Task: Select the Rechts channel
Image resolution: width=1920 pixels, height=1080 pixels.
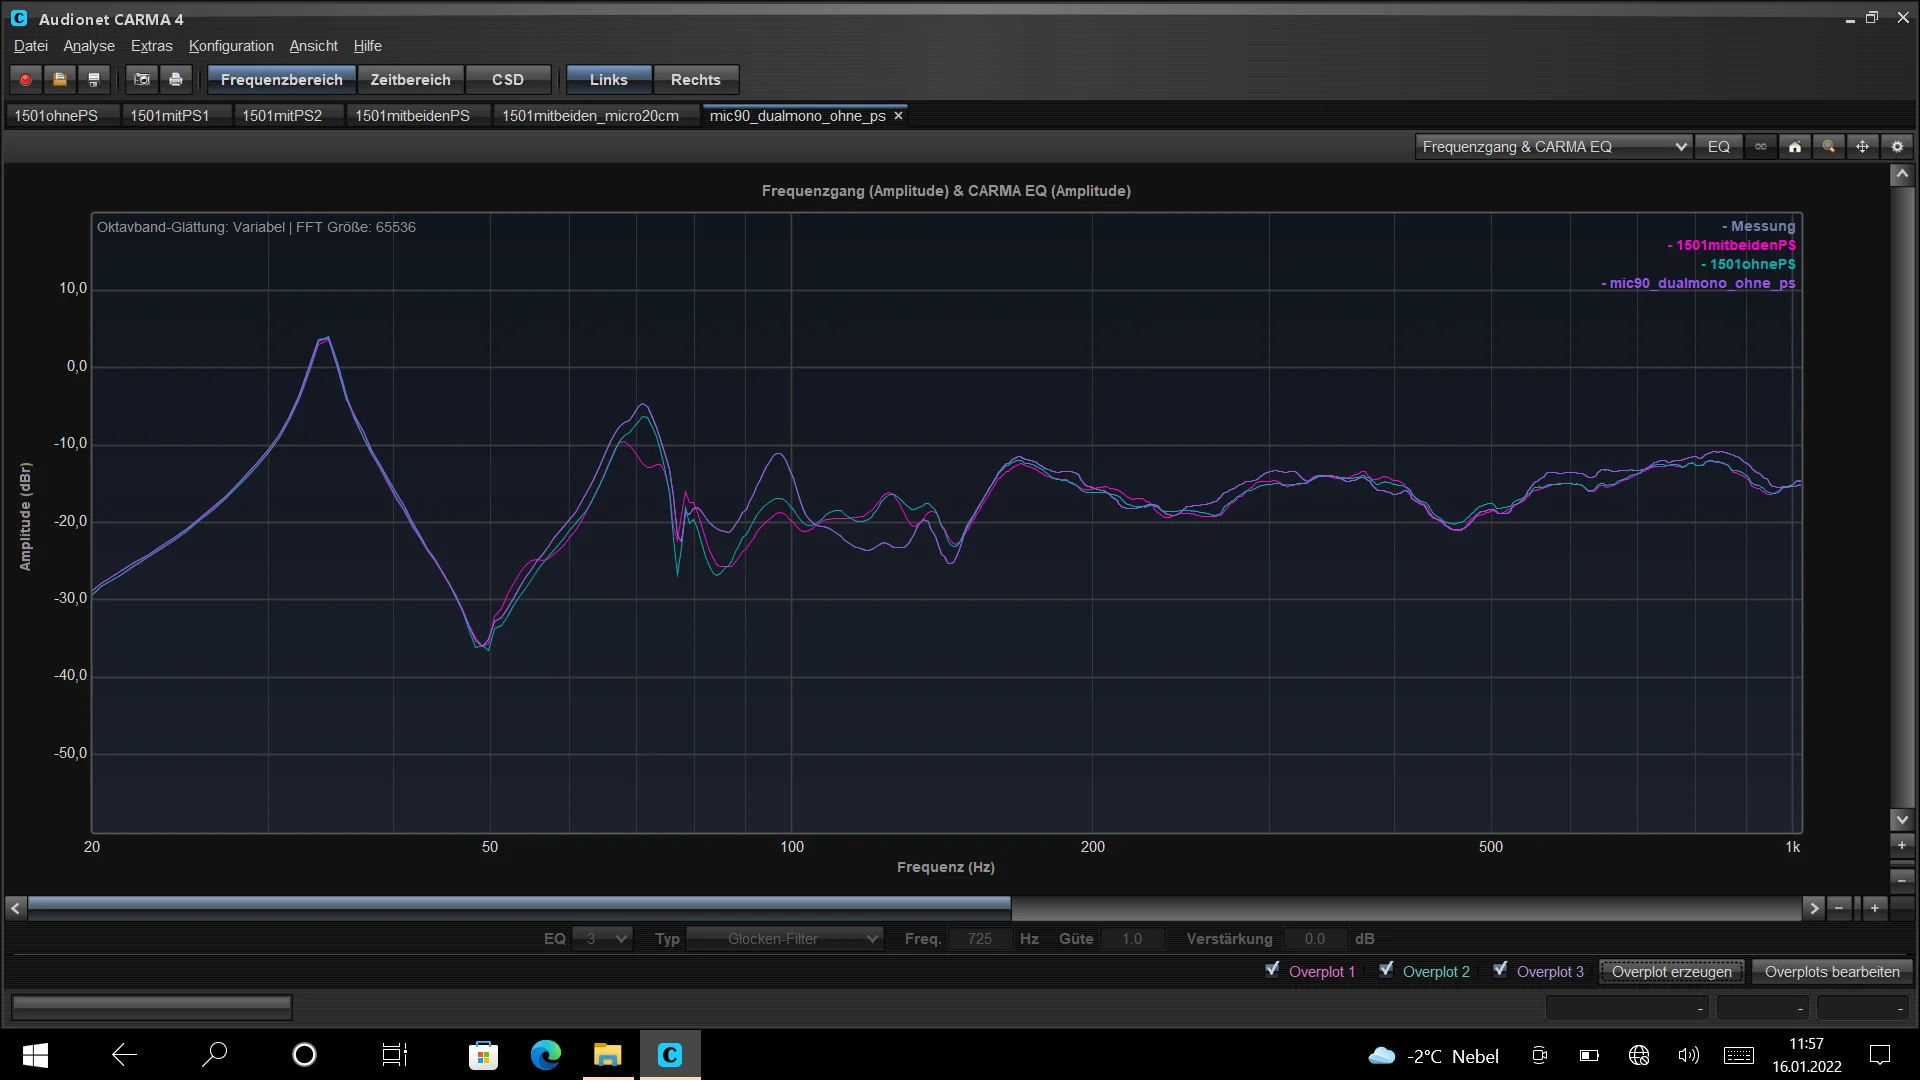Action: (x=696, y=80)
